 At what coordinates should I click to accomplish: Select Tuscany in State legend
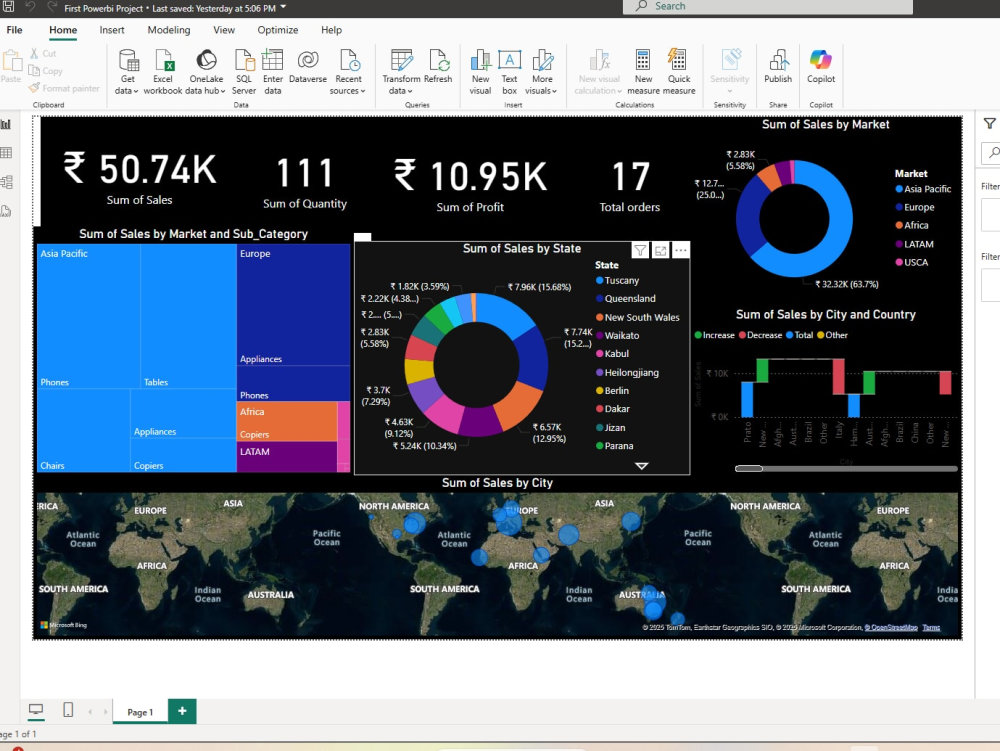[x=617, y=281]
